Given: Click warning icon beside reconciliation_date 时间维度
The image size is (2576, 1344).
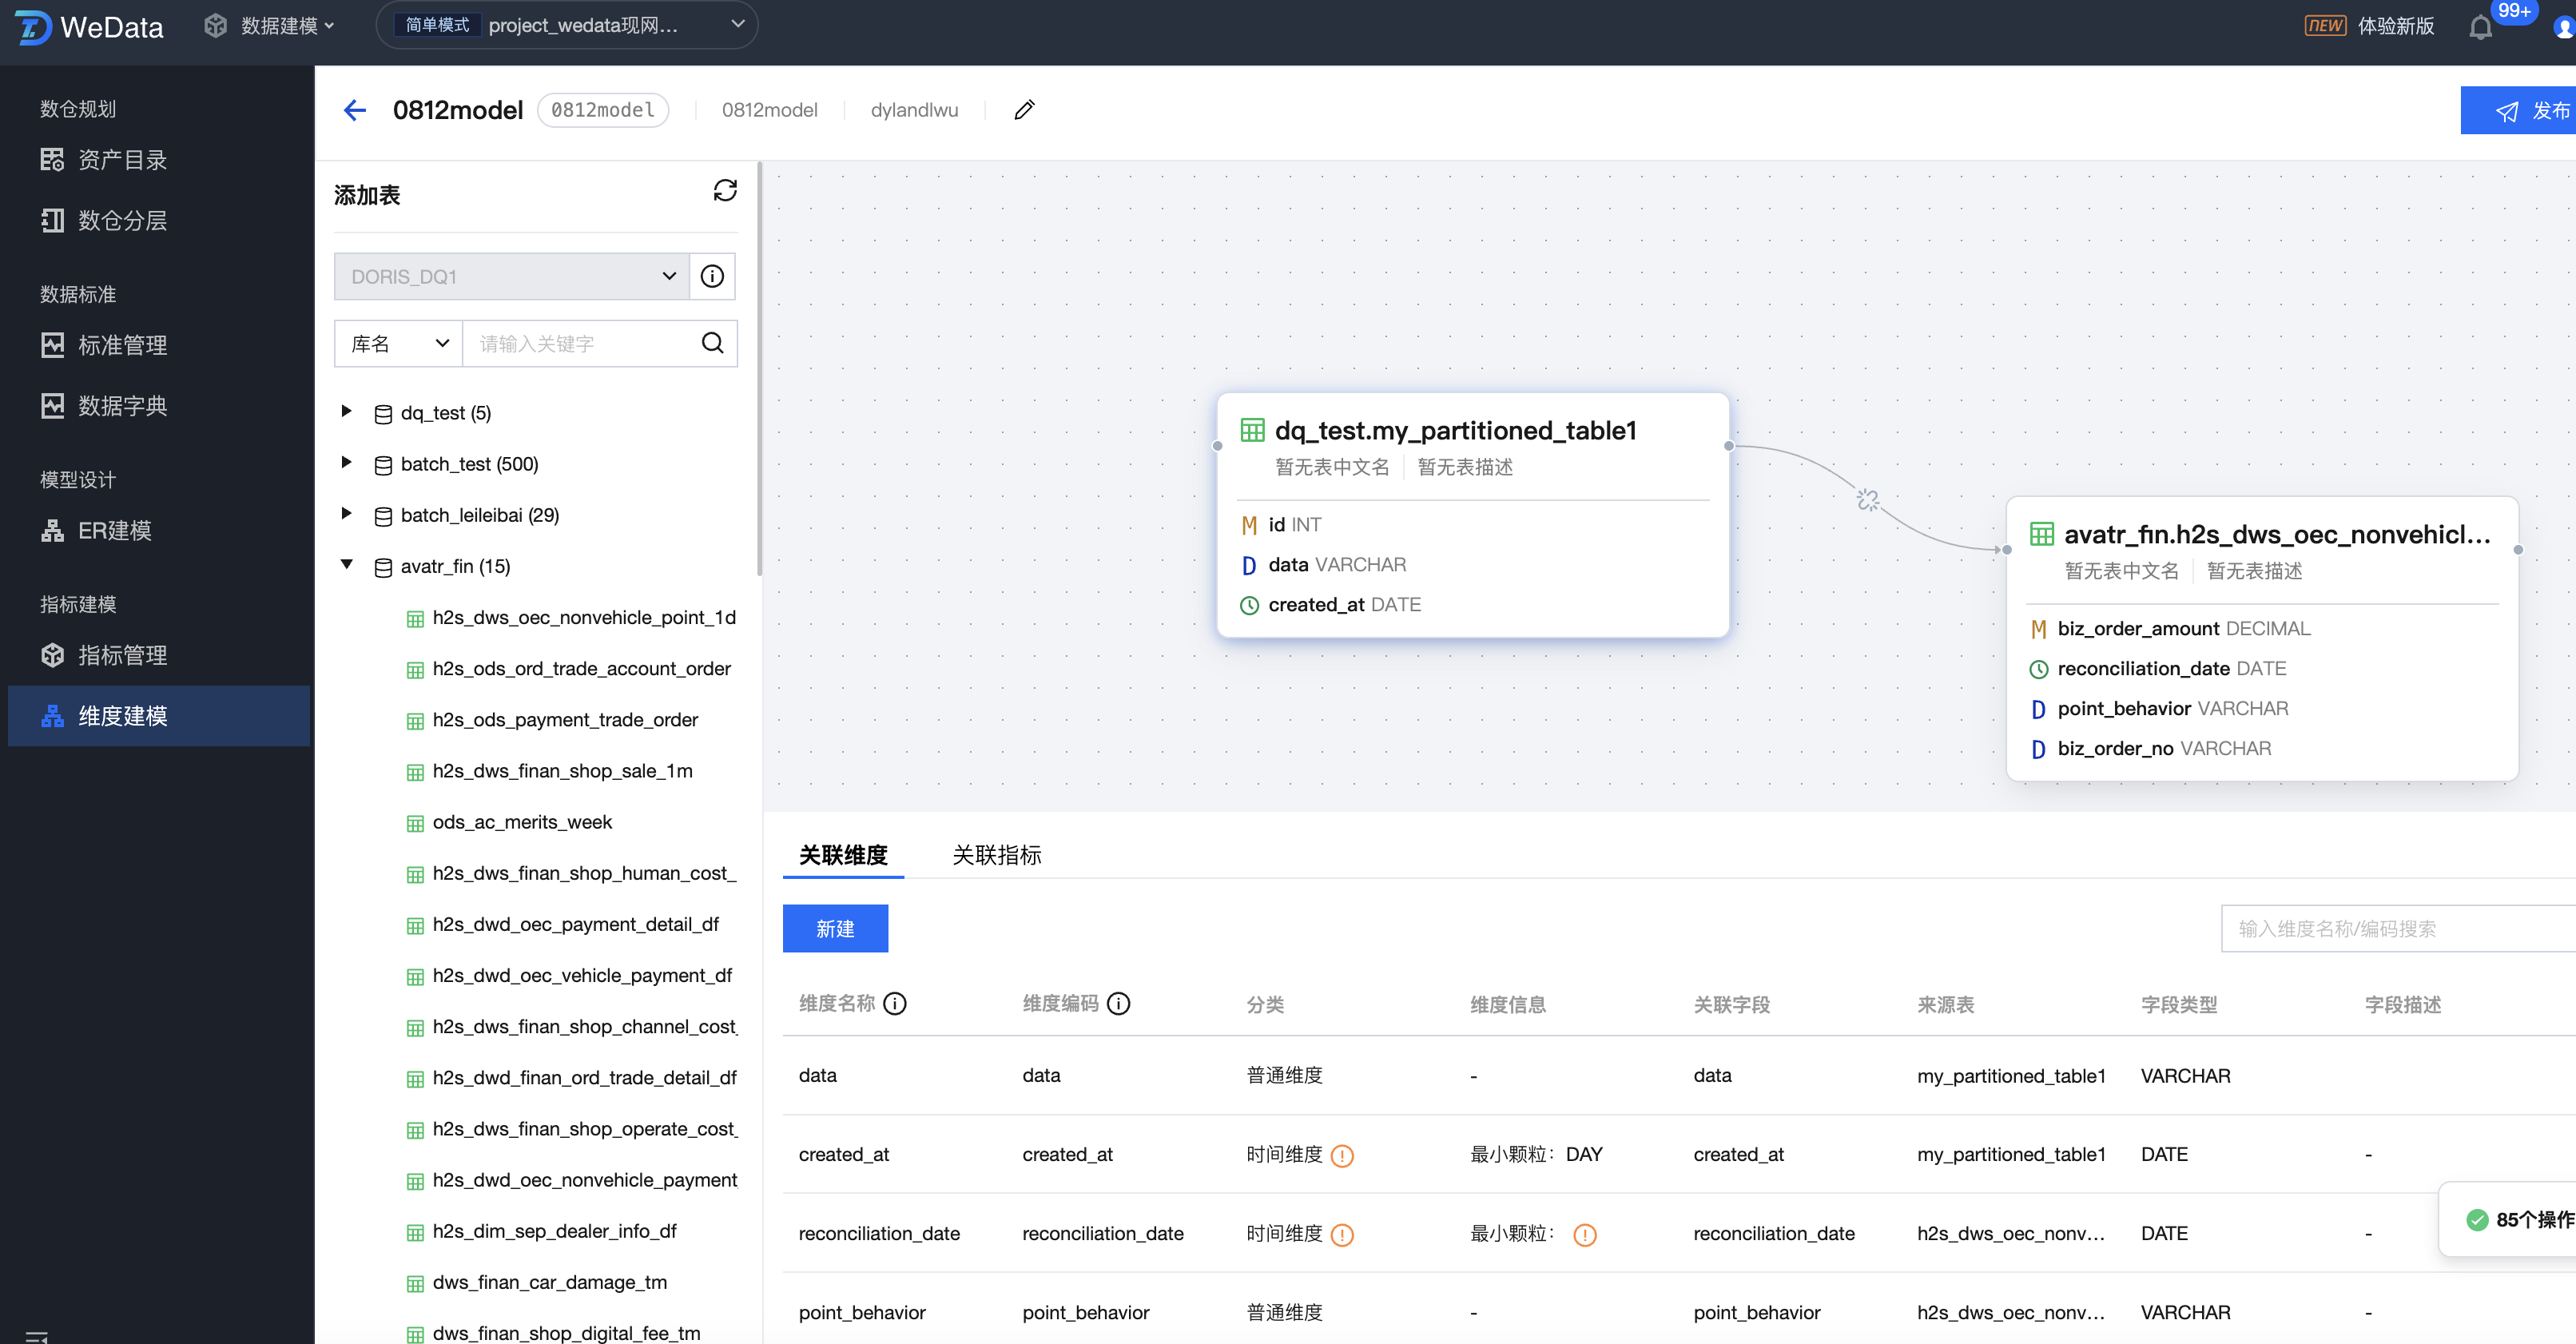Looking at the screenshot, I should click(1342, 1234).
